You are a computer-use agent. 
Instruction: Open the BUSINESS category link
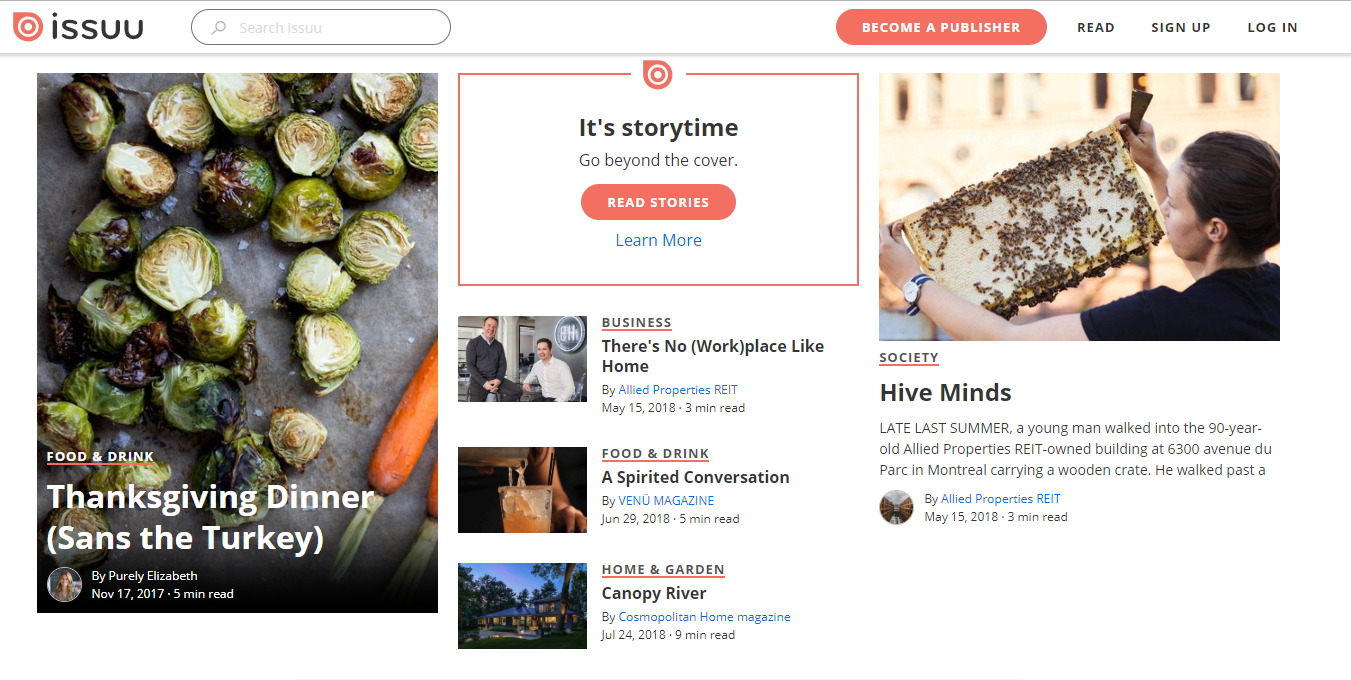pyautogui.click(x=637, y=322)
